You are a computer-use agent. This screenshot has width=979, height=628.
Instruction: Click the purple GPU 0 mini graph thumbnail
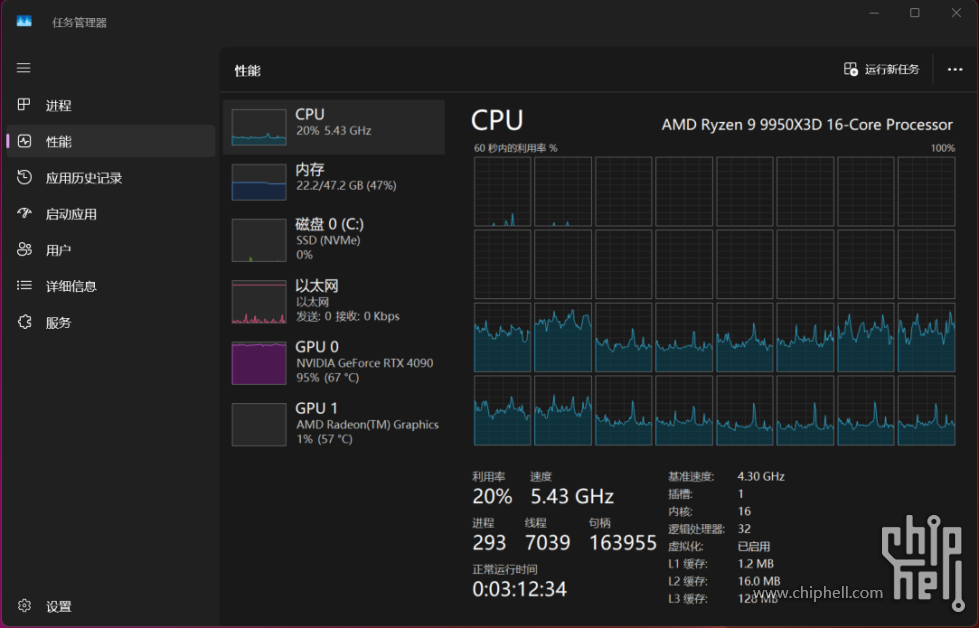click(x=259, y=363)
